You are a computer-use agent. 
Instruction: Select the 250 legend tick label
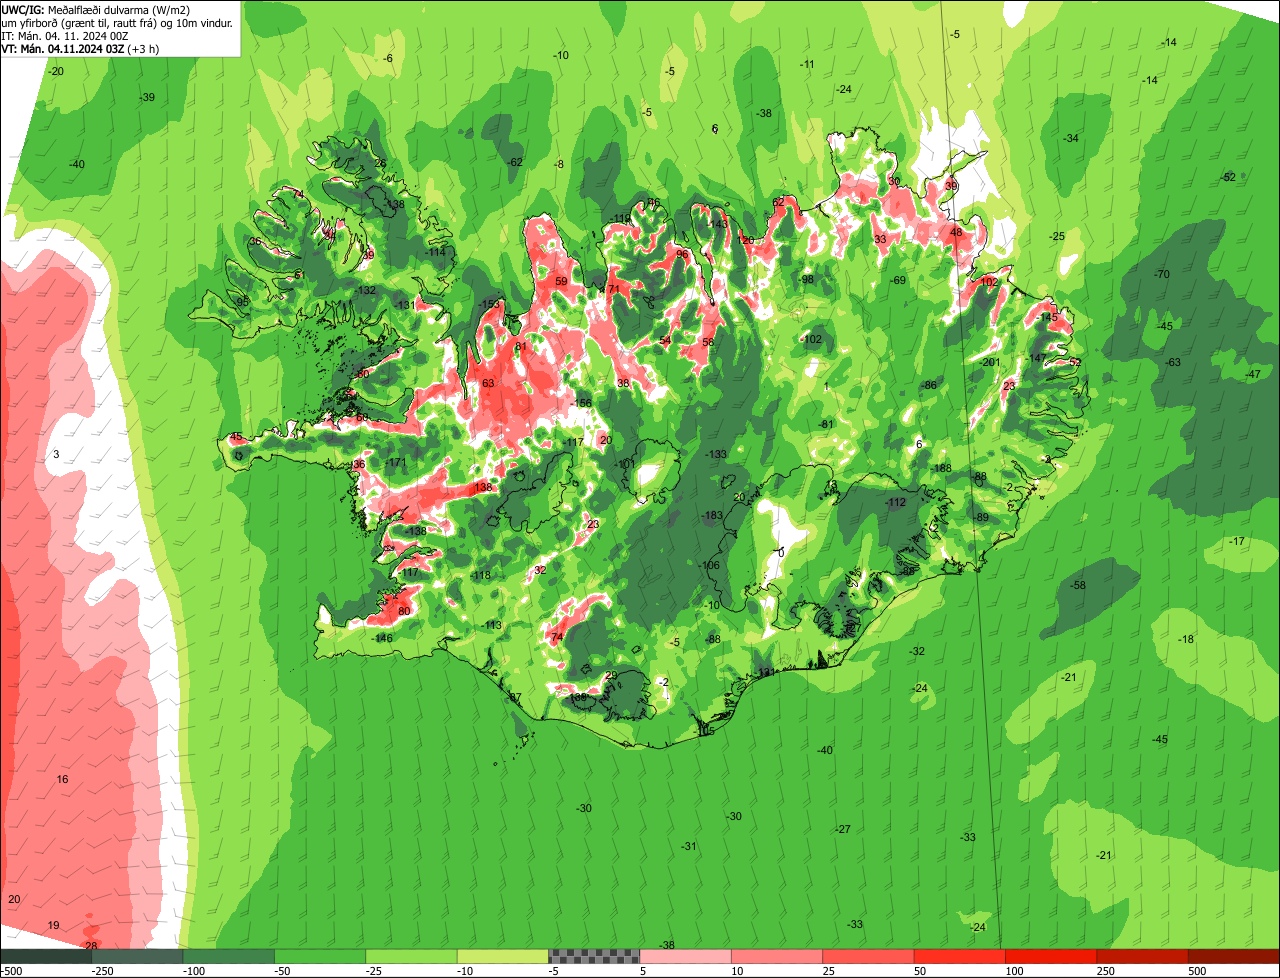(x=1106, y=970)
